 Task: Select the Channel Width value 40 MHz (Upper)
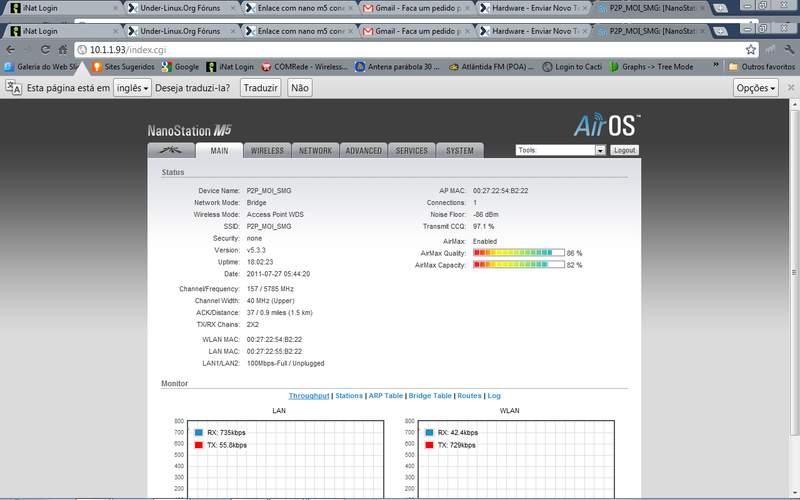[x=270, y=301]
